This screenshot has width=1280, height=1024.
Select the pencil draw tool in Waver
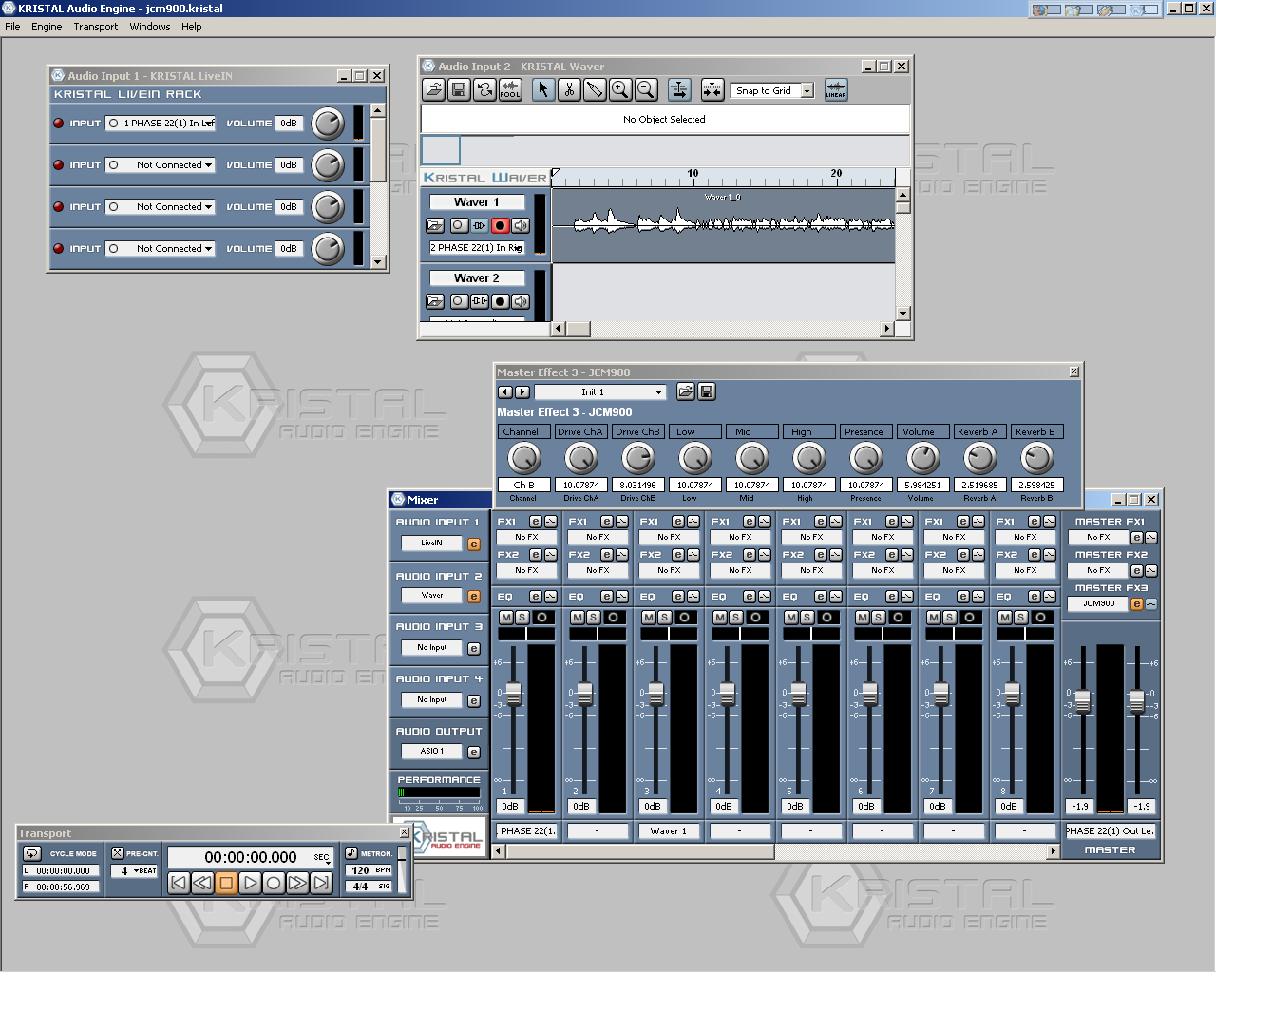point(594,90)
